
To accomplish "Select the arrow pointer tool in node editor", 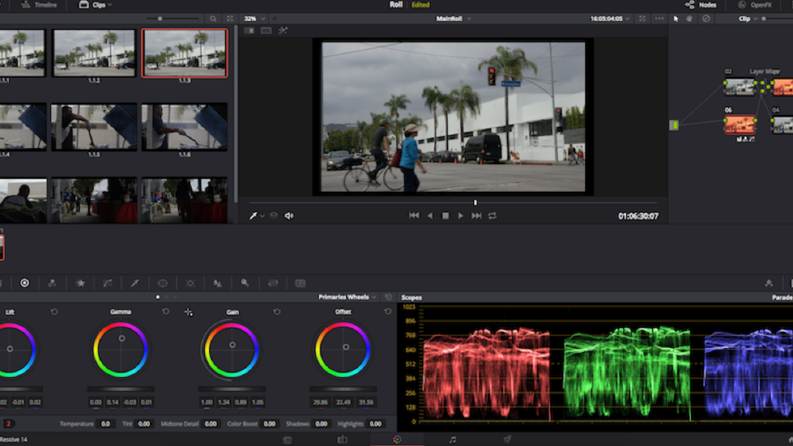I will 676,19.
